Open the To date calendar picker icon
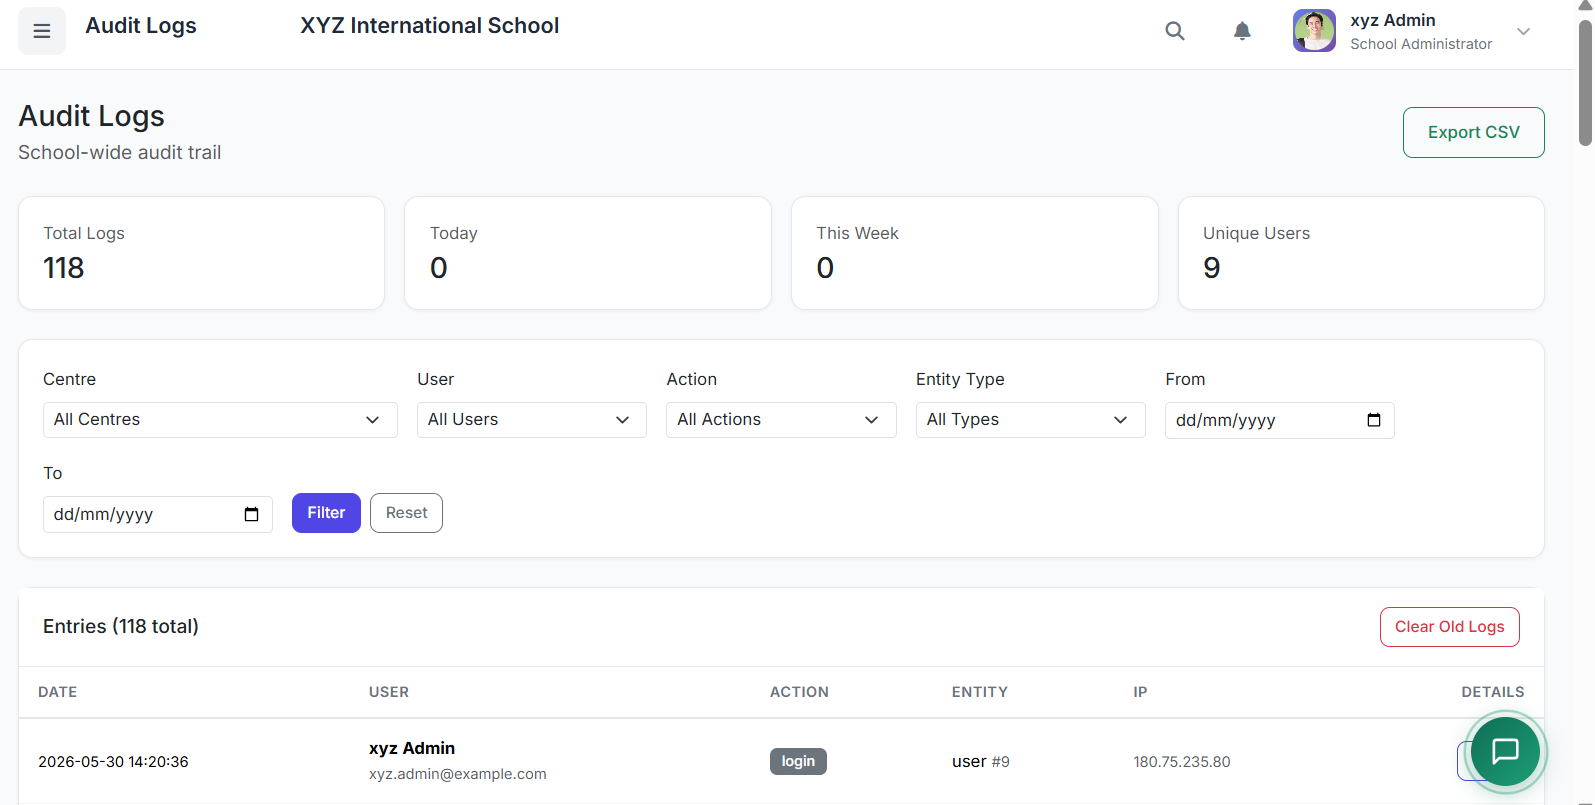1595x805 pixels. click(252, 514)
